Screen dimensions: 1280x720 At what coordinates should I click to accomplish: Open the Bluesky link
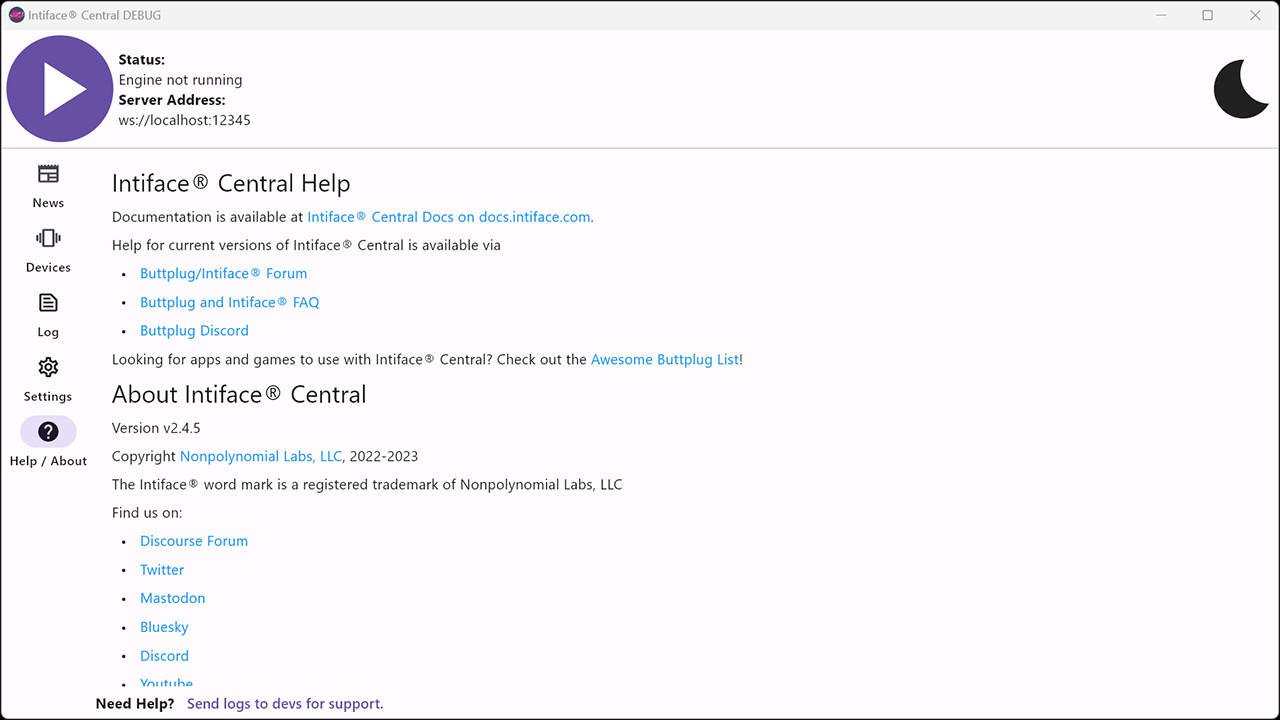163,626
